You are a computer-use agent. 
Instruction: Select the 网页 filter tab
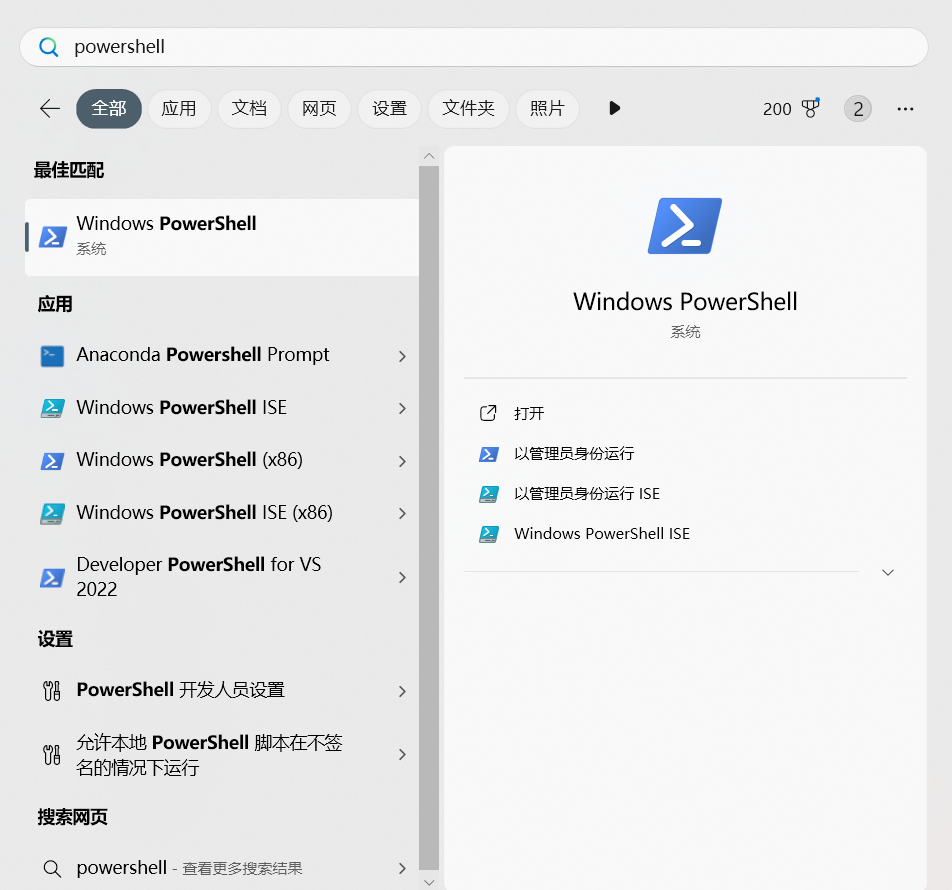(x=319, y=109)
